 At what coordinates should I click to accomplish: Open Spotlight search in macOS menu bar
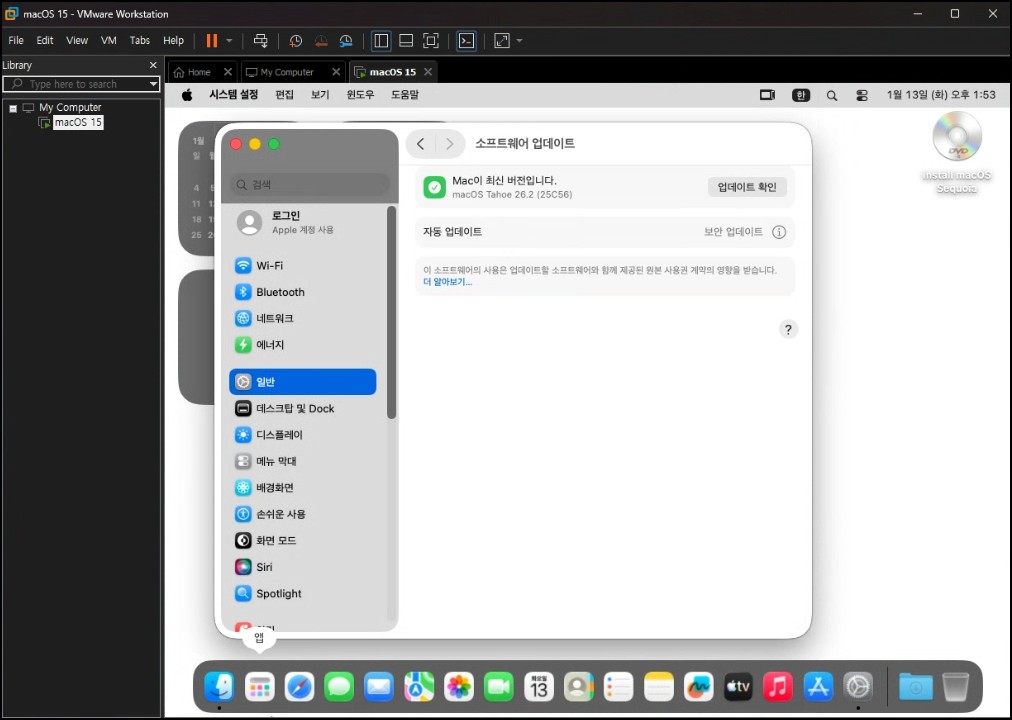pyautogui.click(x=832, y=95)
